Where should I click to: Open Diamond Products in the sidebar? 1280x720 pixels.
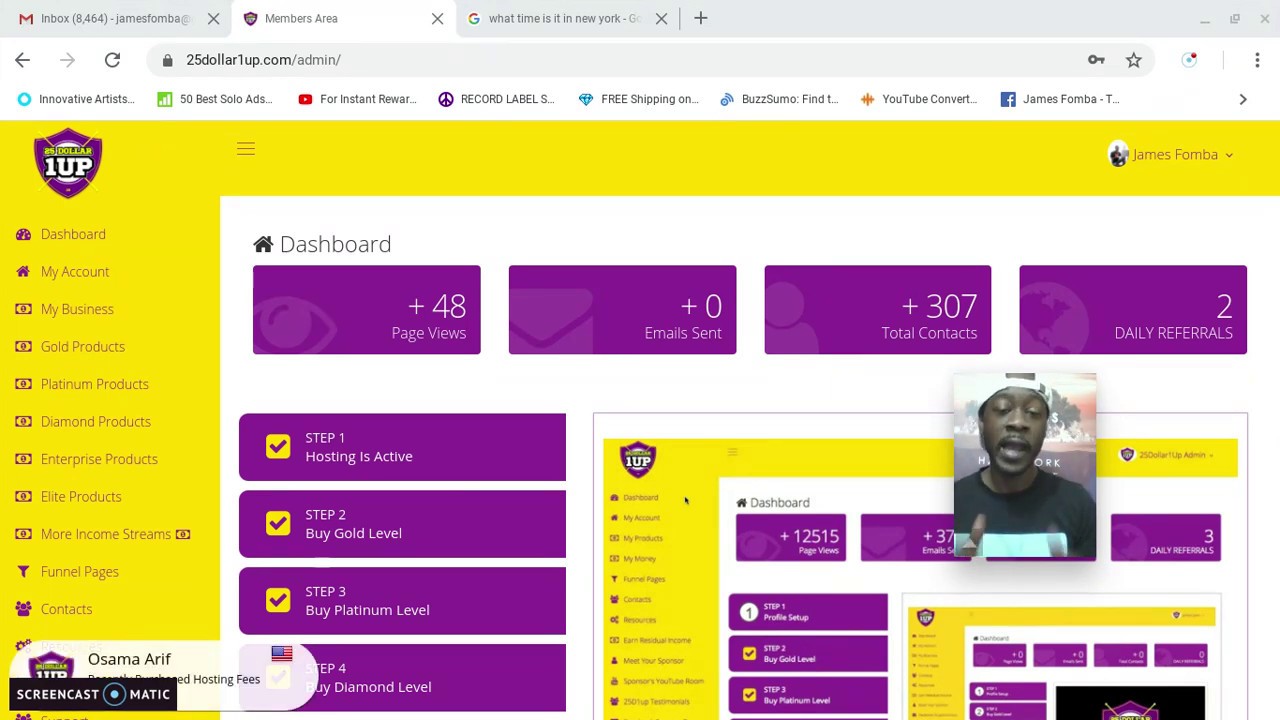96,422
